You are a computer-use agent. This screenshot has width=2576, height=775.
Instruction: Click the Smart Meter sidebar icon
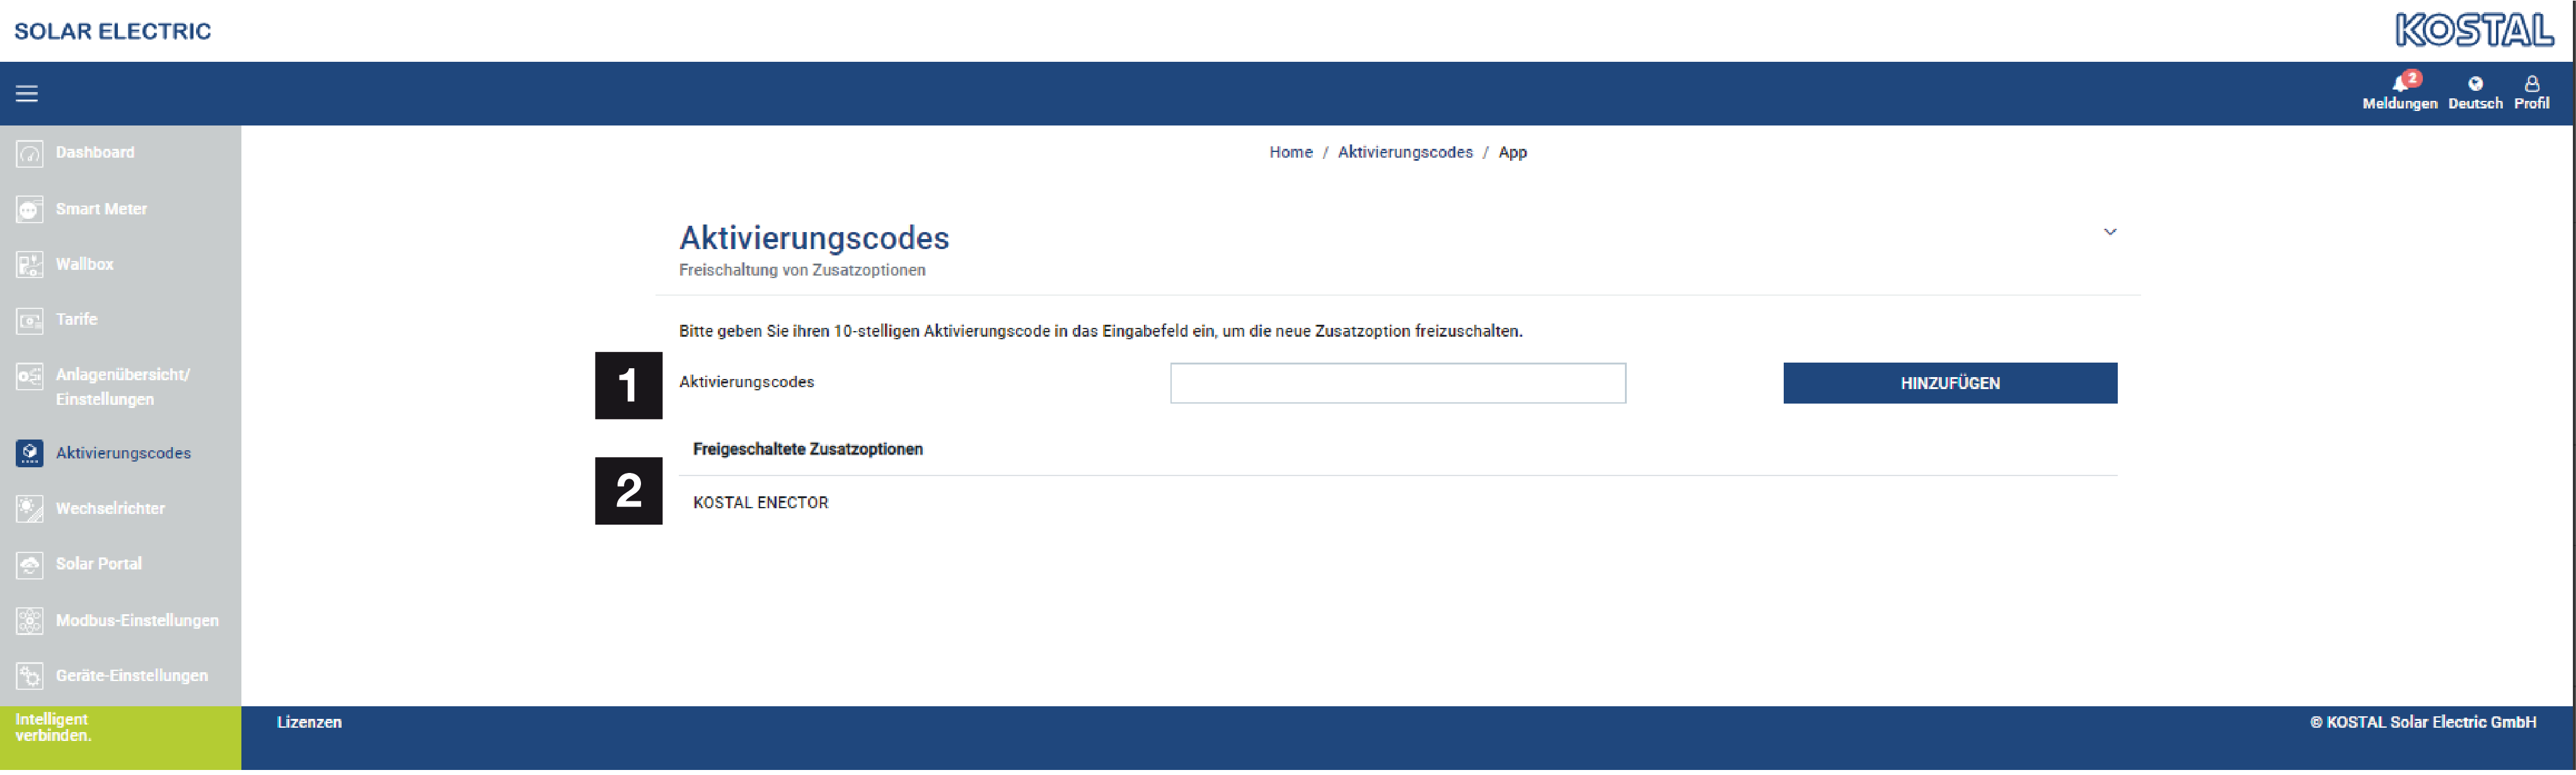point(30,210)
